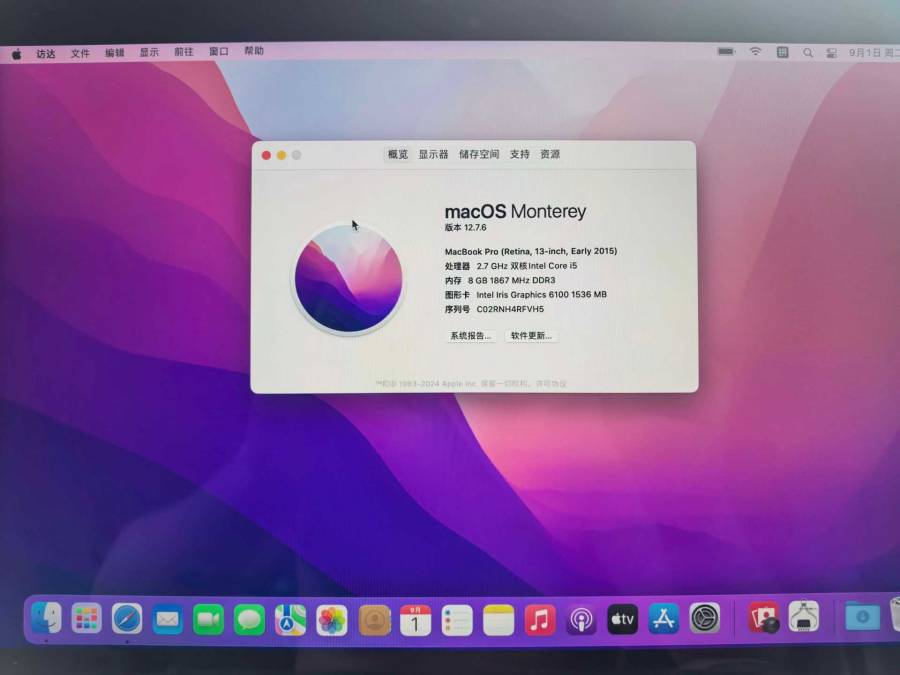Open FaceTime from the Dock
The image size is (900, 675).
click(x=208, y=619)
